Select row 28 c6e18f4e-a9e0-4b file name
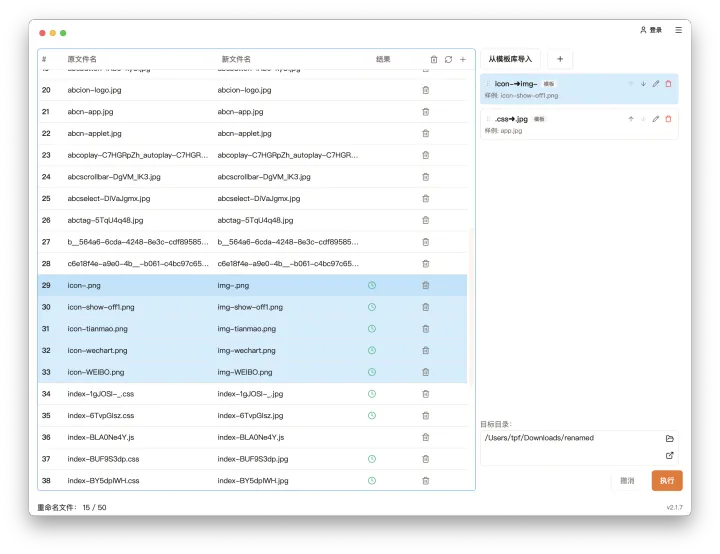This screenshot has width=720, height=554. tap(138, 264)
